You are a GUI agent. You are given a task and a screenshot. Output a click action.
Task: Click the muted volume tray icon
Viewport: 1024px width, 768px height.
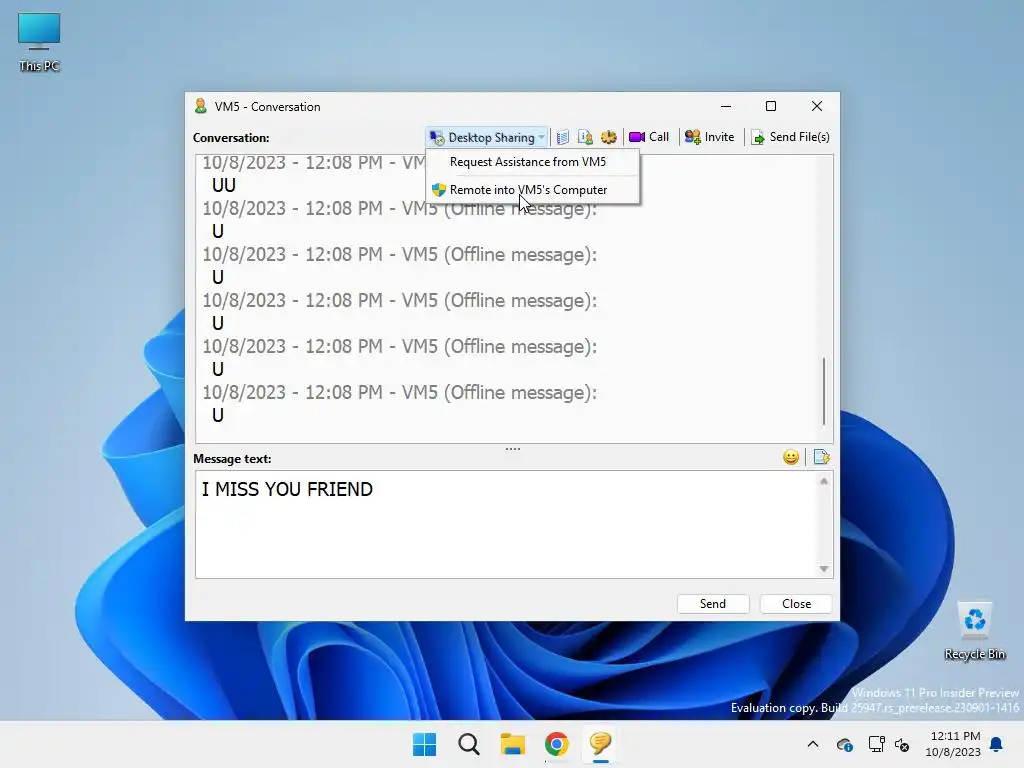(902, 744)
